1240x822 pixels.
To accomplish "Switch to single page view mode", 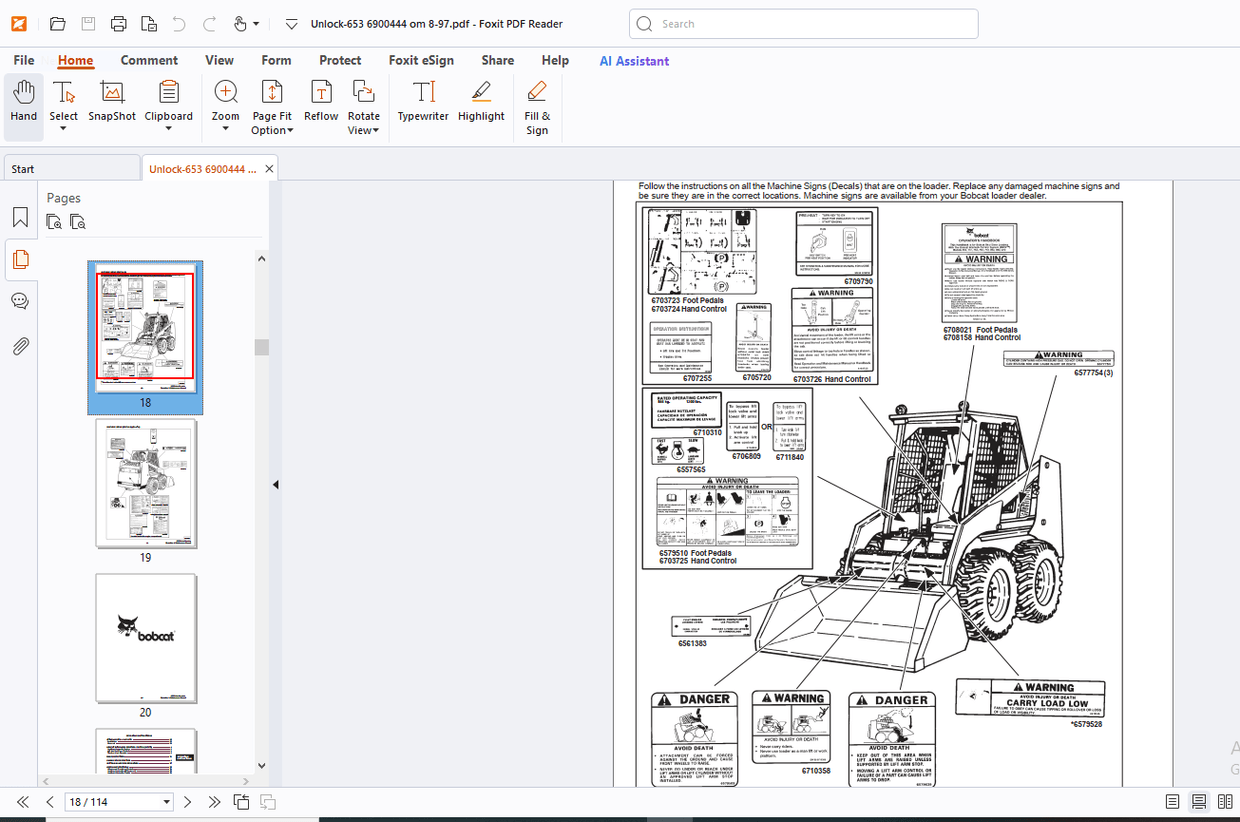I will [x=1172, y=802].
